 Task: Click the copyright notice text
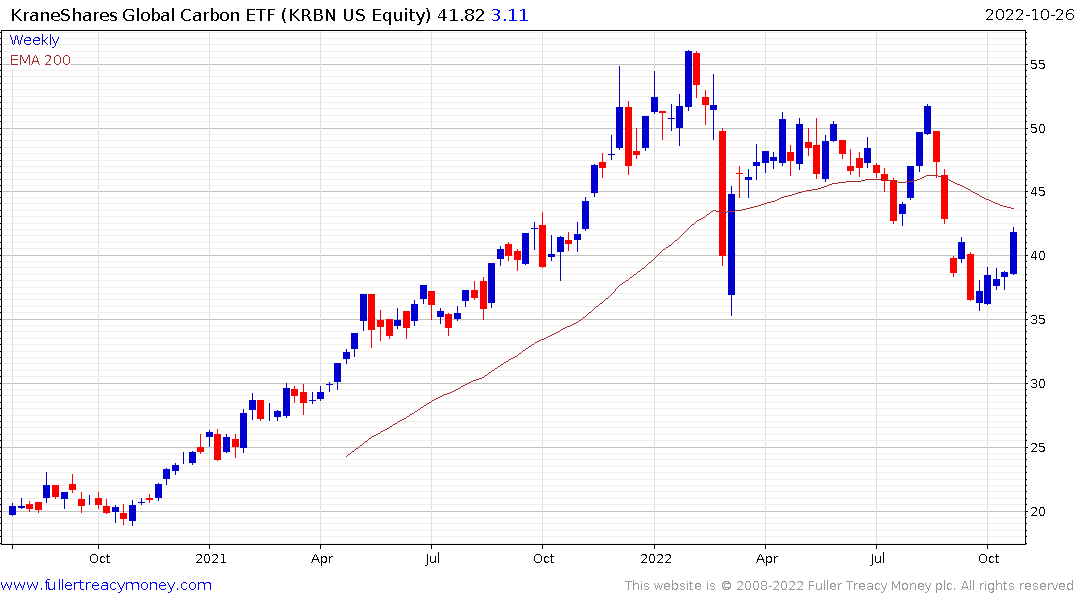[849, 586]
